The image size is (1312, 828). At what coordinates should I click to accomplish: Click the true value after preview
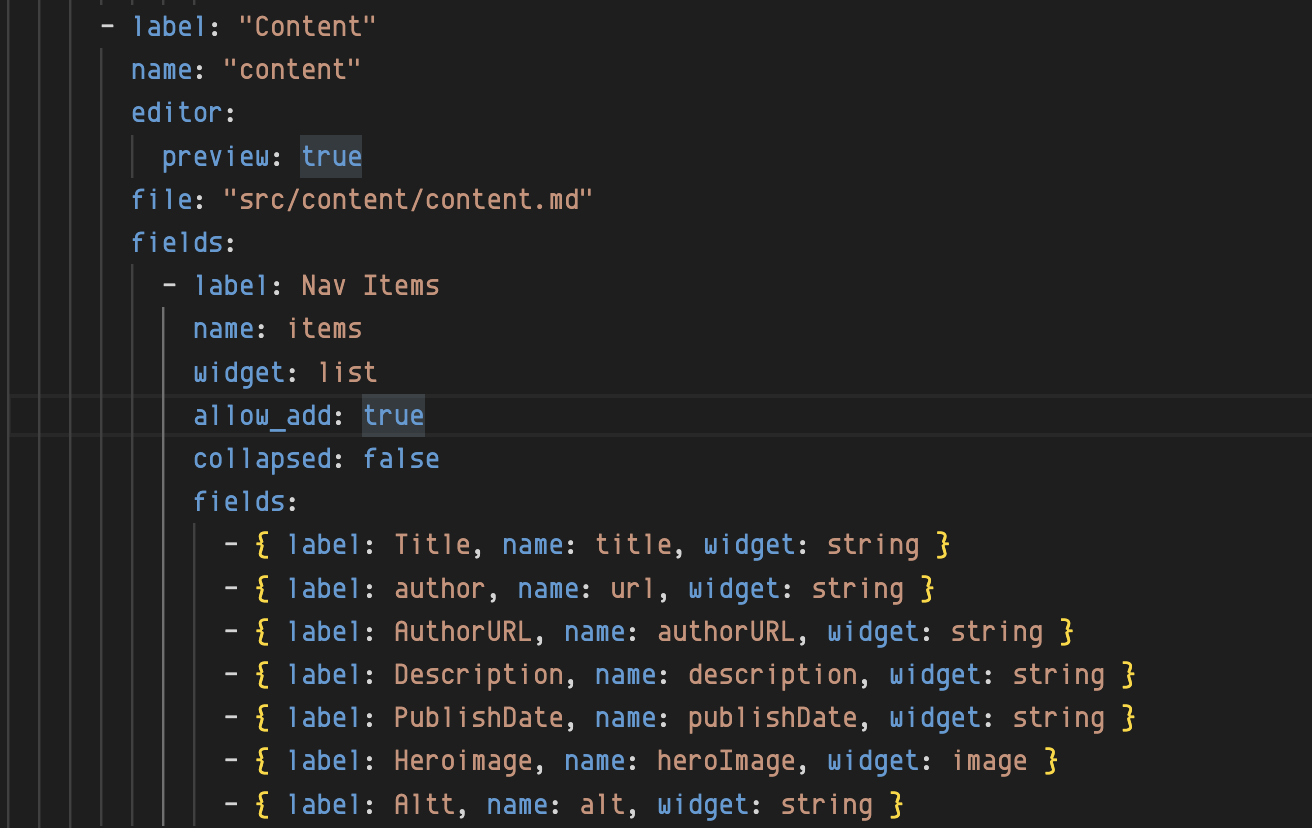[331, 156]
